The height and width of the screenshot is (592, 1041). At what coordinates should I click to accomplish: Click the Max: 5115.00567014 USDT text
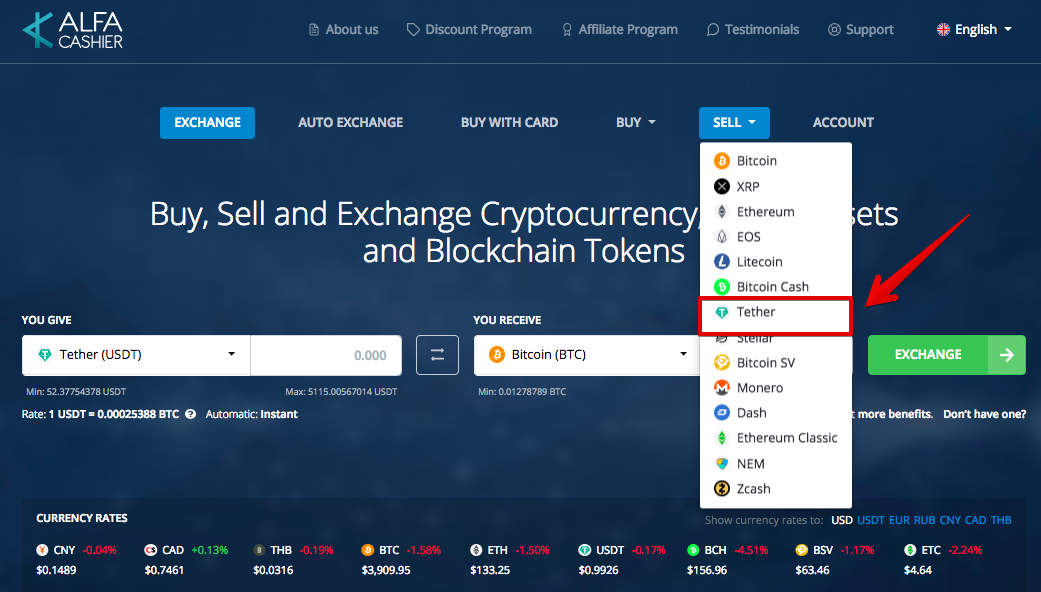pos(341,392)
